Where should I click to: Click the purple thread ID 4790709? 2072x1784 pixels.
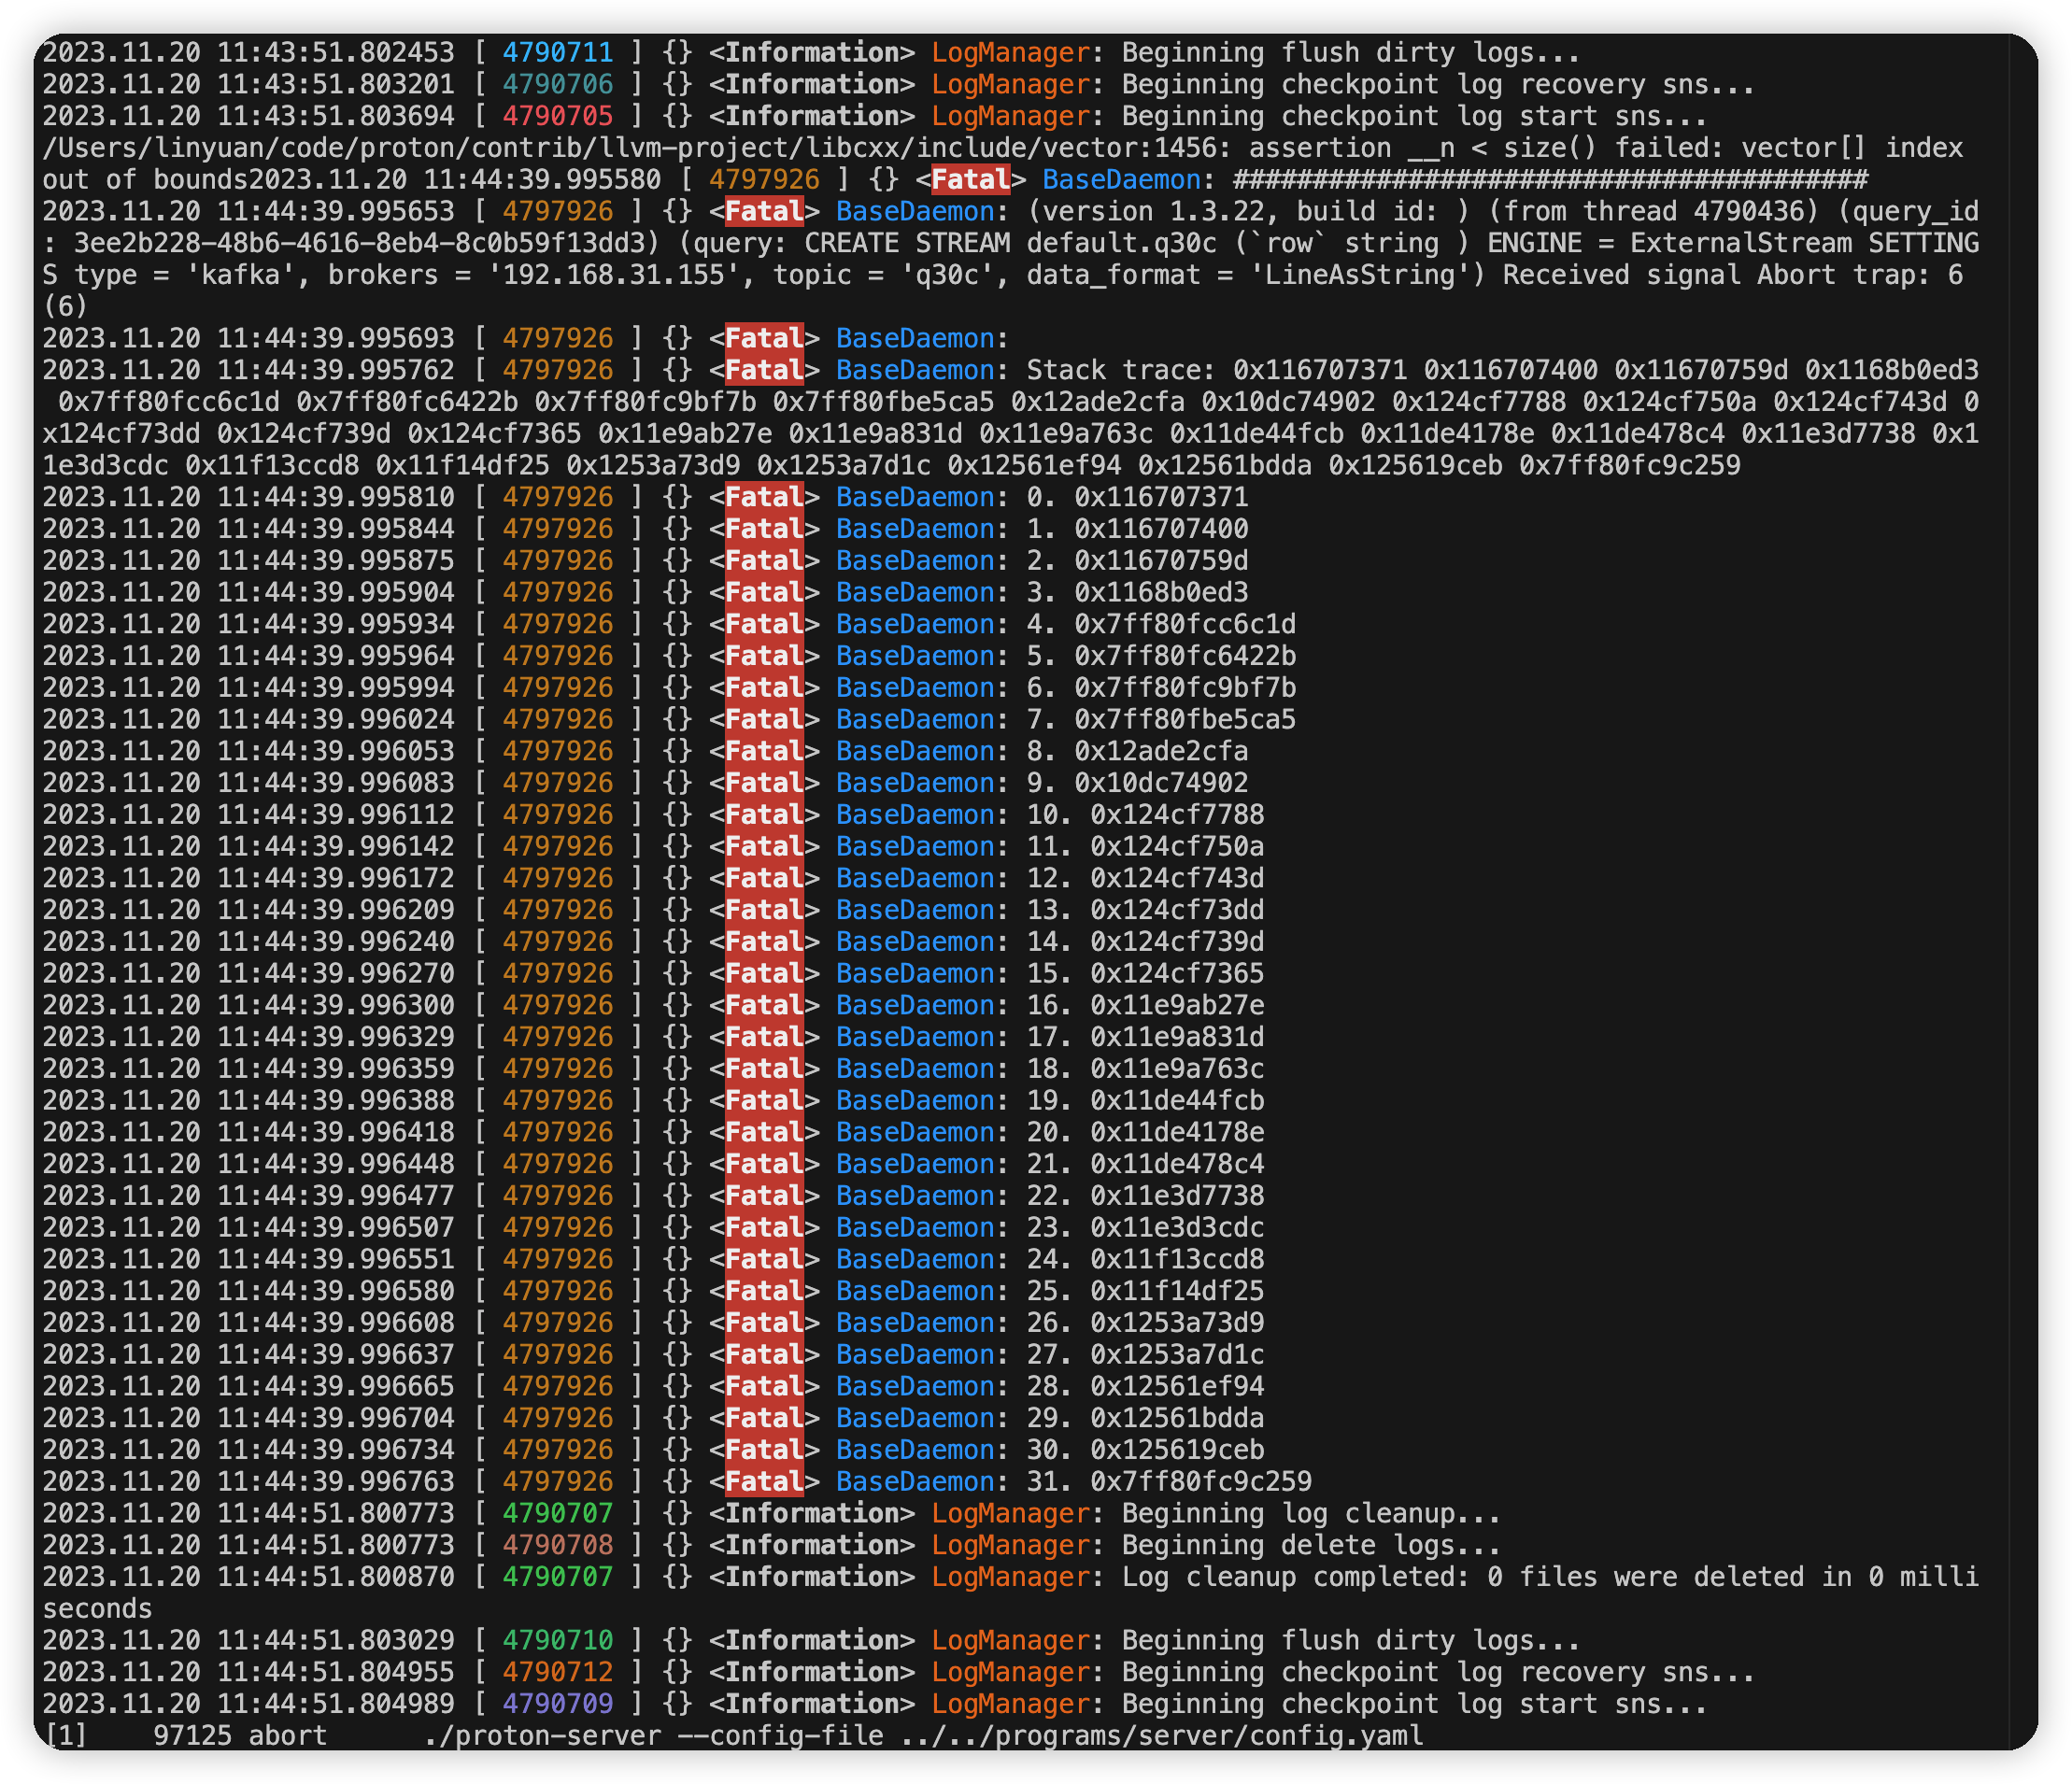tap(557, 1704)
